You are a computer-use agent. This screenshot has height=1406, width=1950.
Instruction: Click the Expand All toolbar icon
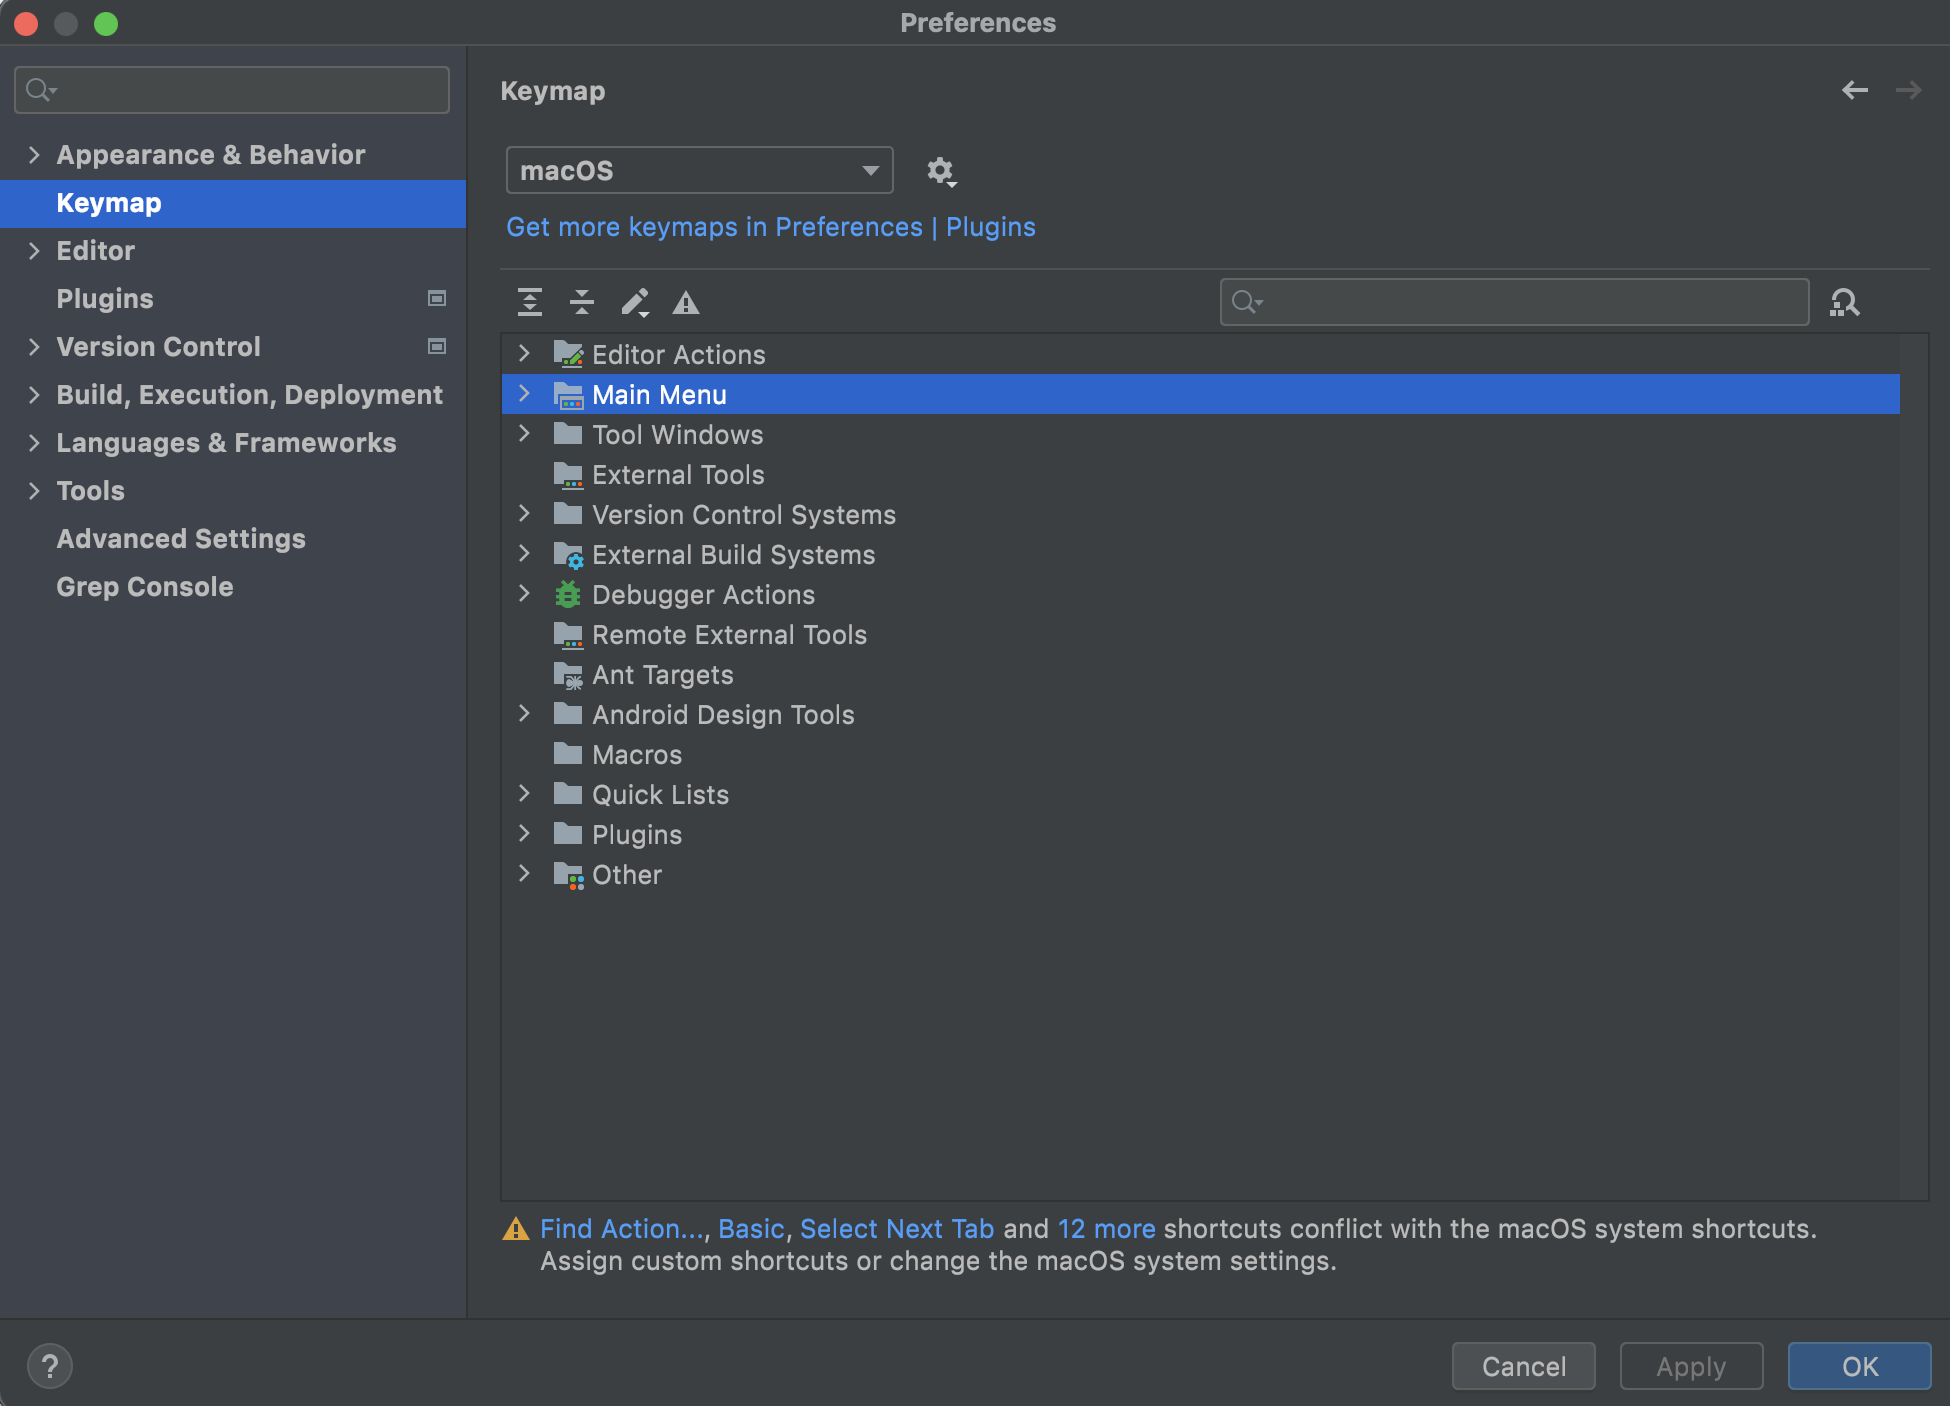530,302
